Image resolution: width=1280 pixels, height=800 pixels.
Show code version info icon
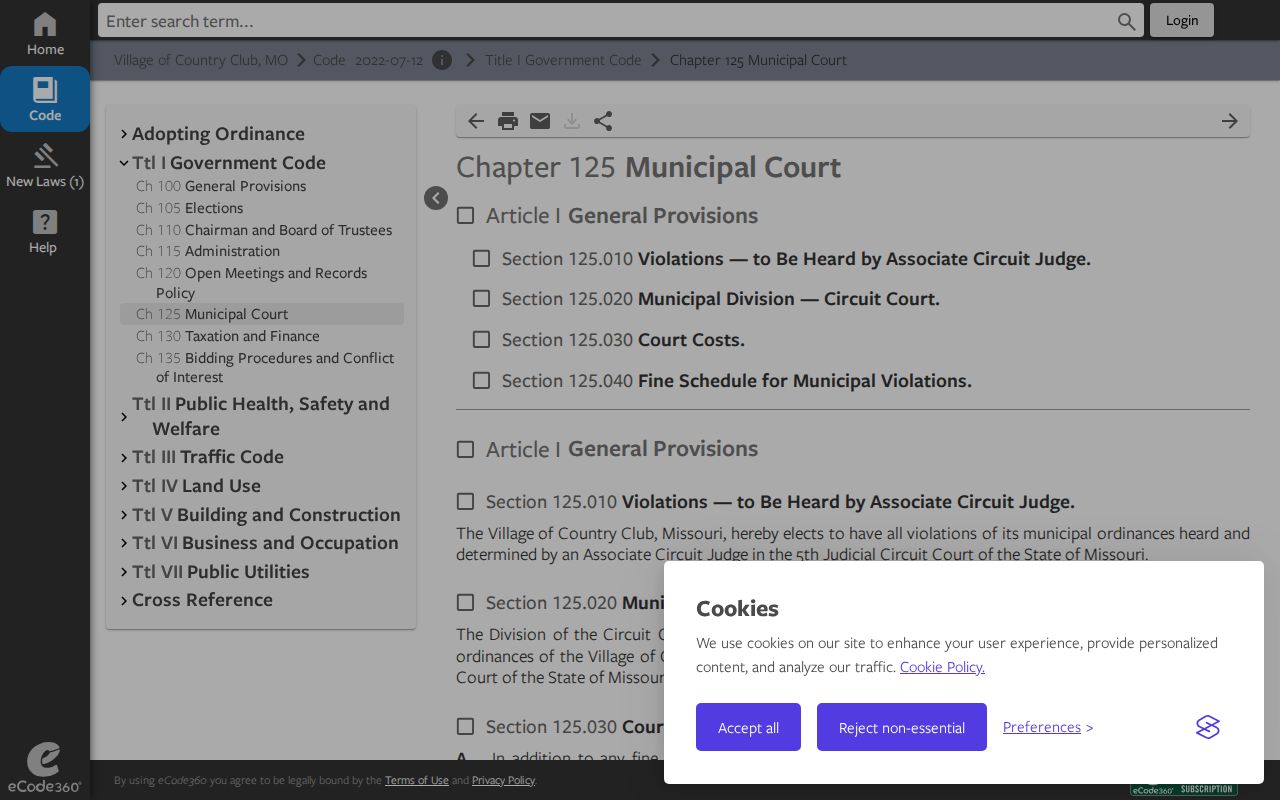click(x=442, y=60)
